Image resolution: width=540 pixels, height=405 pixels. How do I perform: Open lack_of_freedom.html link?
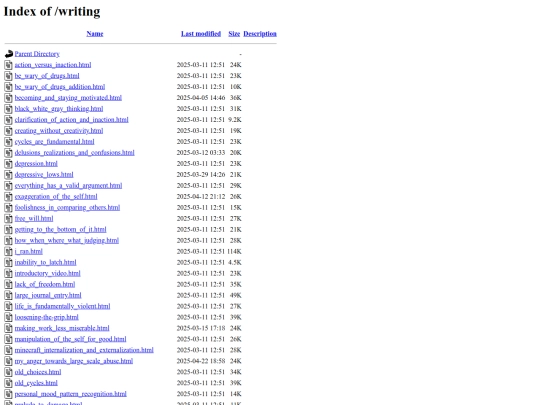45,284
